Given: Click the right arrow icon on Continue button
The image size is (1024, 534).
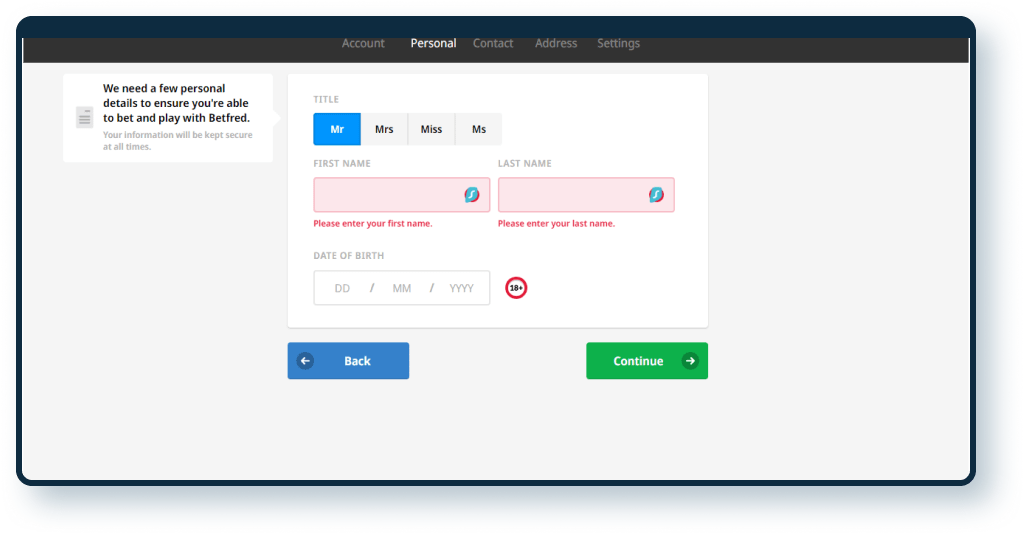Looking at the screenshot, I should [689, 361].
